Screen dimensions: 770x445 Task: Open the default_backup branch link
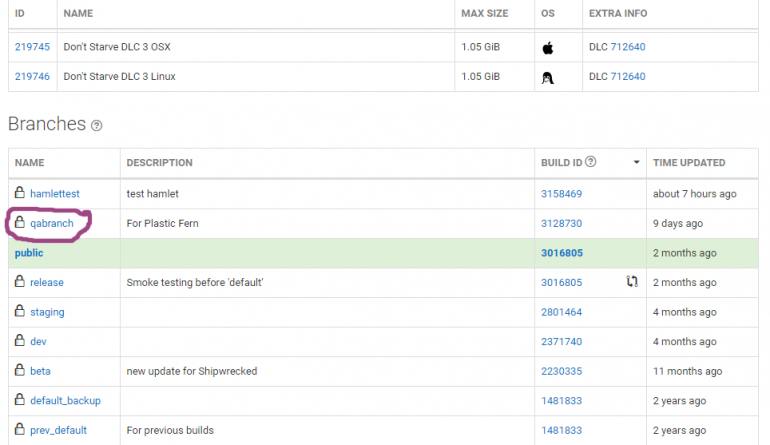coord(65,401)
